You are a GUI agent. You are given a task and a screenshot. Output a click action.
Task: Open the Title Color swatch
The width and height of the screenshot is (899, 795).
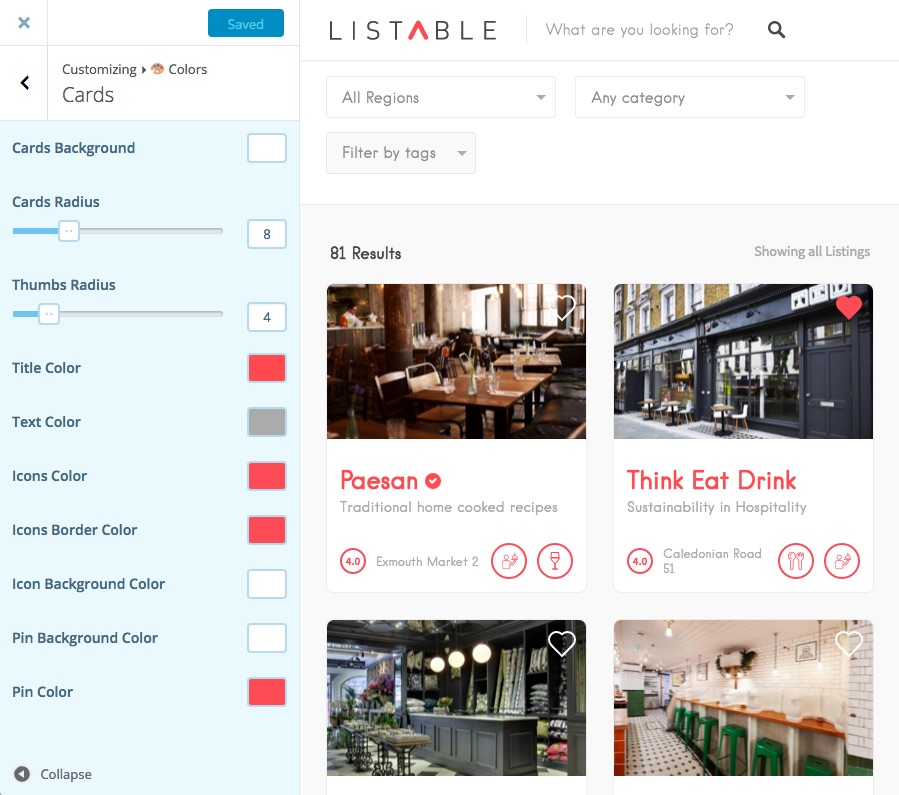pyautogui.click(x=267, y=368)
